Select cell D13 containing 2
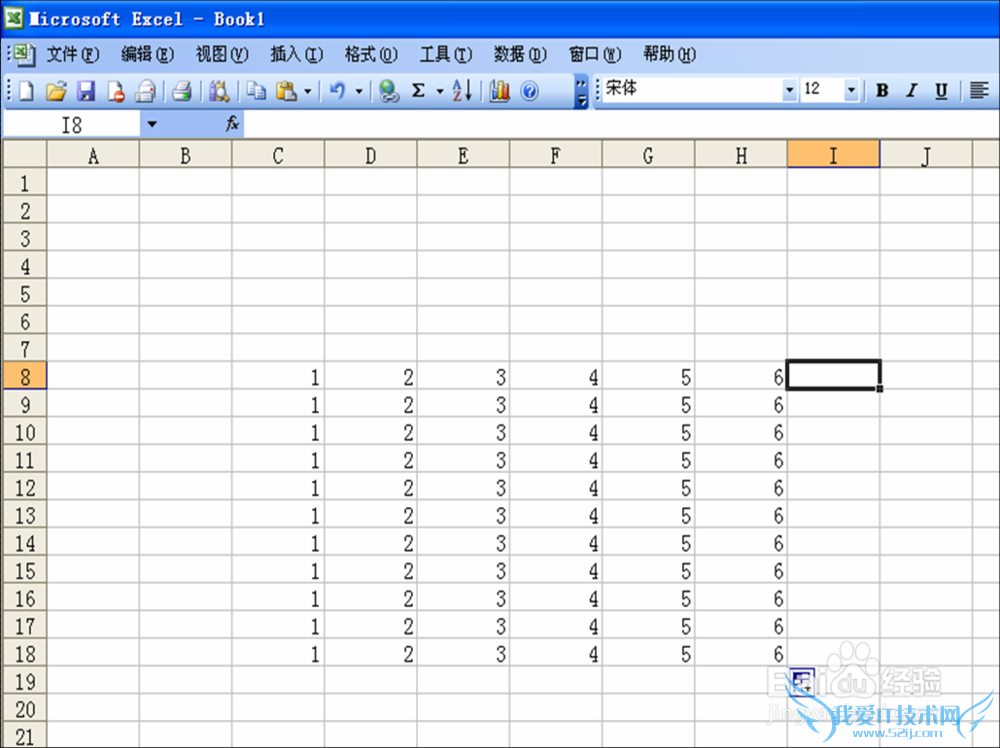The width and height of the screenshot is (1000, 748). pyautogui.click(x=371, y=515)
